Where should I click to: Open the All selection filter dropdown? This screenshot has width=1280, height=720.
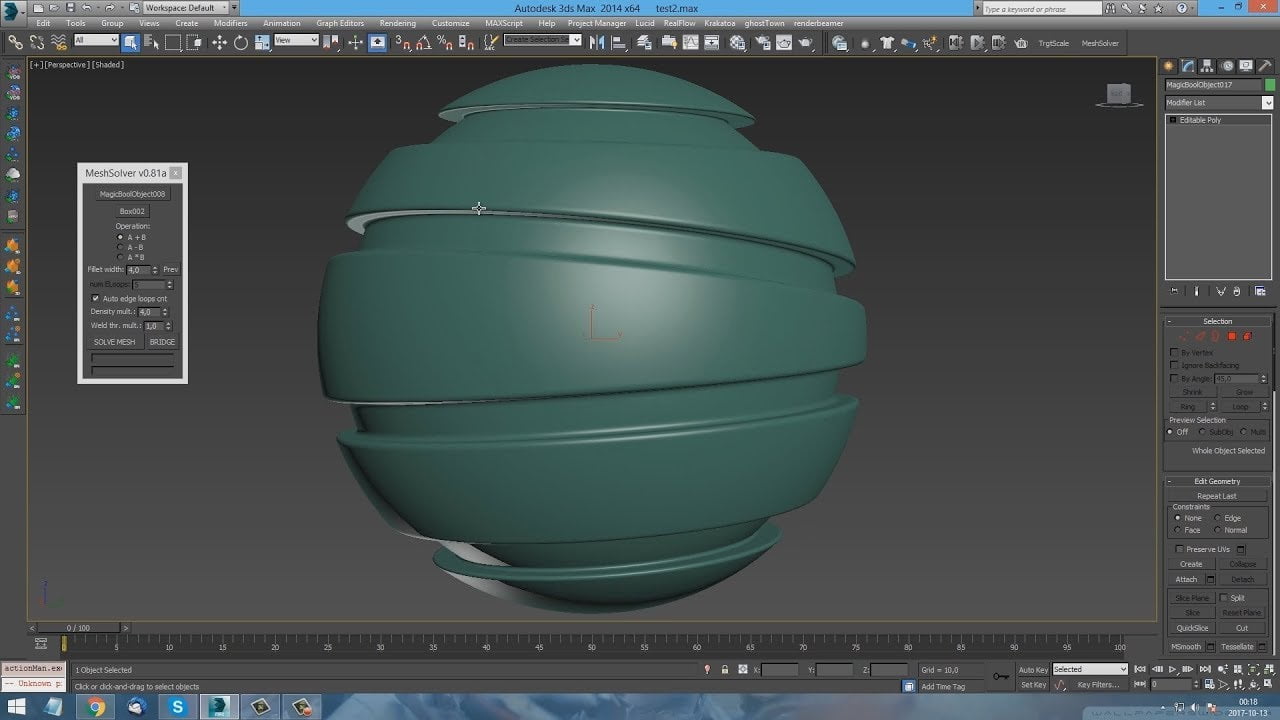[x=96, y=40]
